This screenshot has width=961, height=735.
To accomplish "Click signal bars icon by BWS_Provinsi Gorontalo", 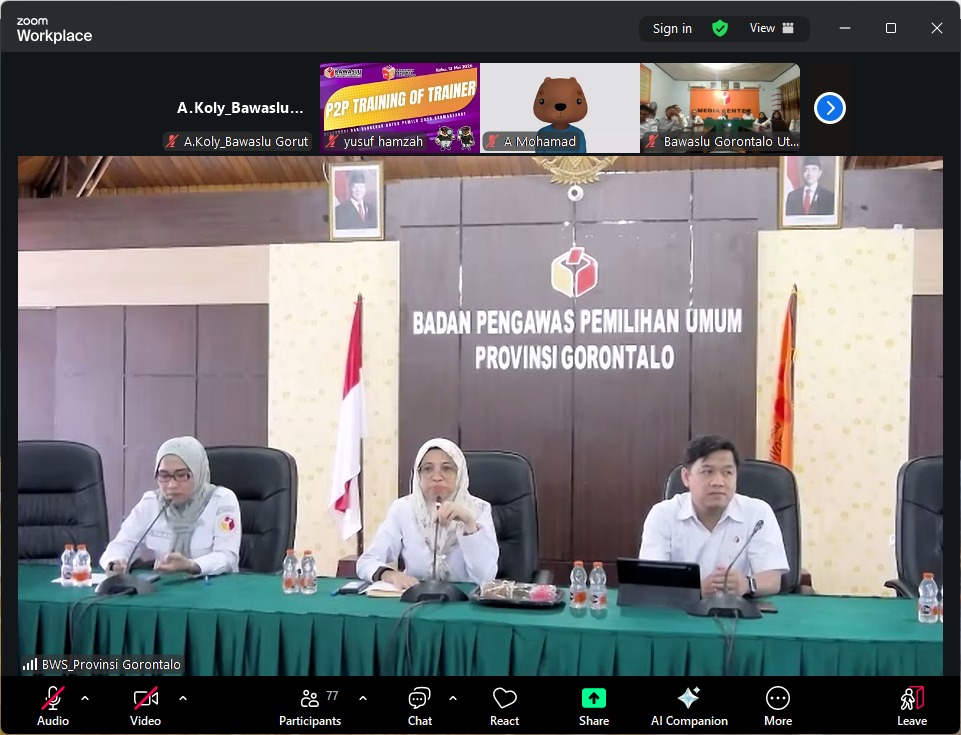I will click(29, 665).
